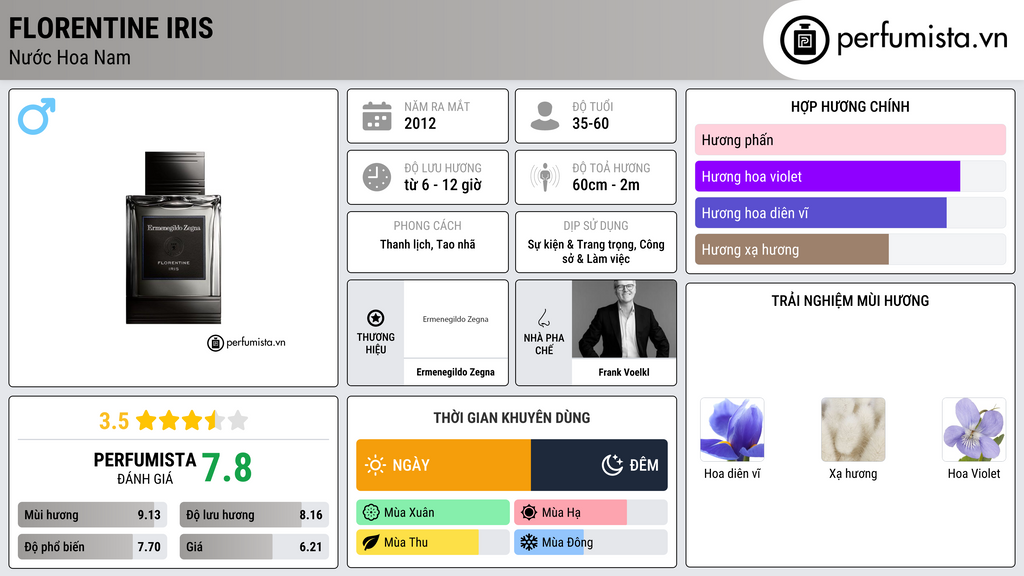
Task: Click the star badge icon above Thương hiệu
Action: pyautogui.click(x=376, y=318)
